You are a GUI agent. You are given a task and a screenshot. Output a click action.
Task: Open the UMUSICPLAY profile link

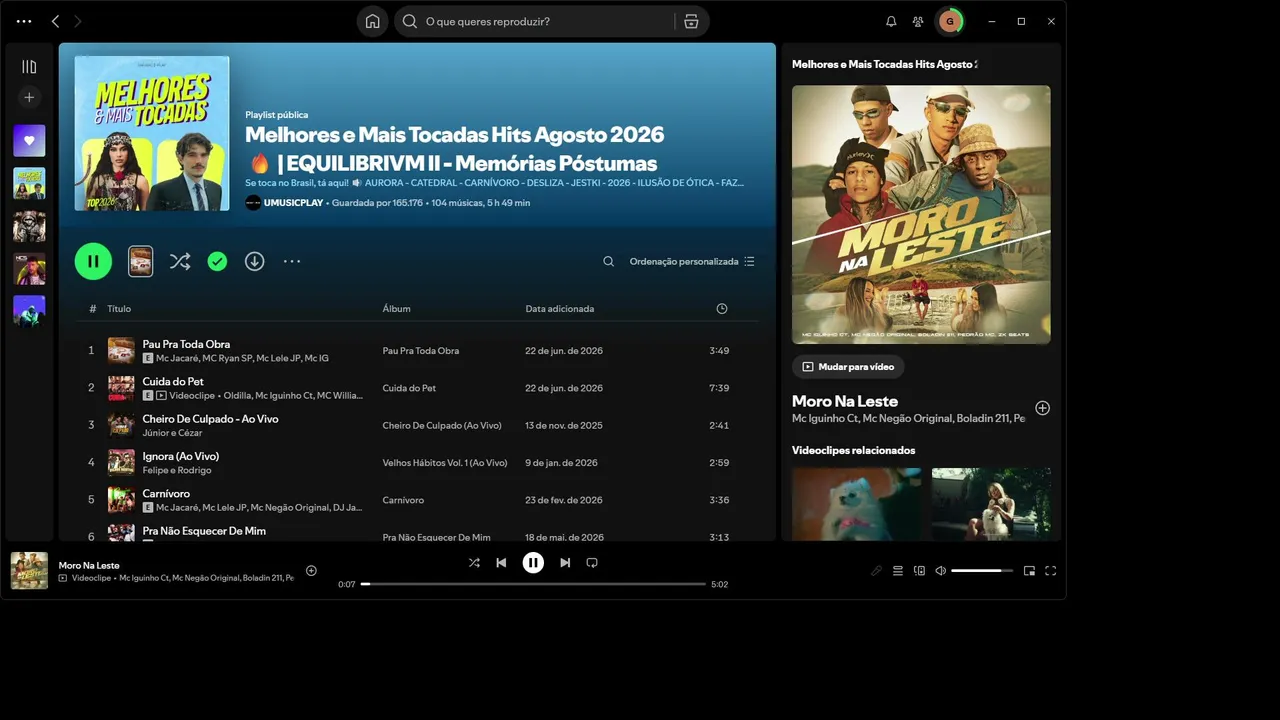tap(293, 203)
